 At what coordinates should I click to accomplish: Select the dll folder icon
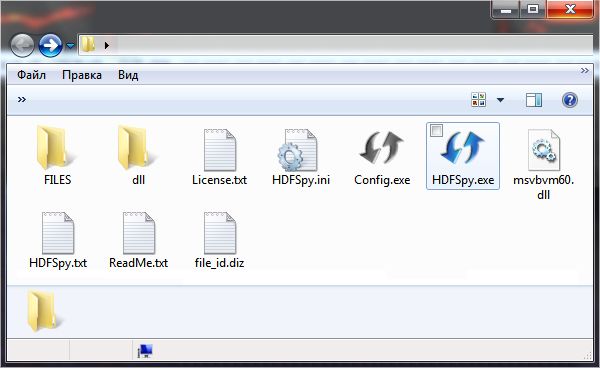pyautogui.click(x=138, y=148)
